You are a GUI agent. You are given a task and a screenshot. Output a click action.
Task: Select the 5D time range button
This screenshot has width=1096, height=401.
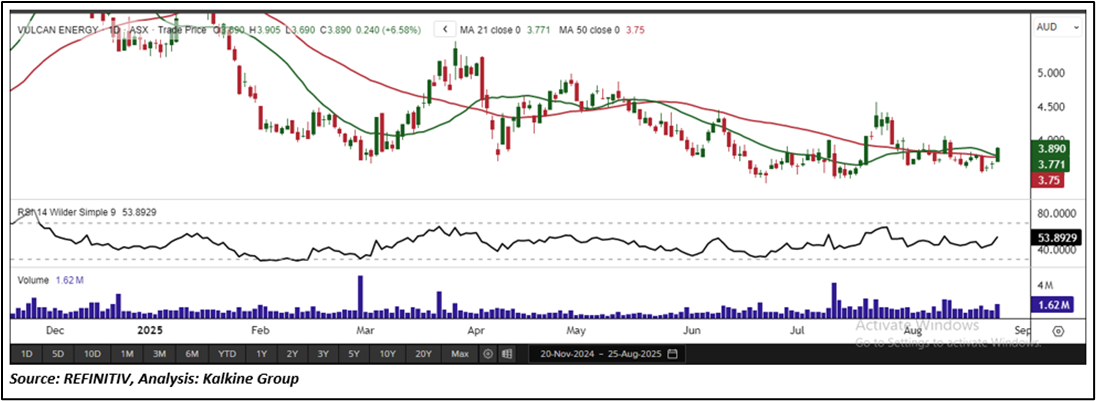click(x=59, y=353)
